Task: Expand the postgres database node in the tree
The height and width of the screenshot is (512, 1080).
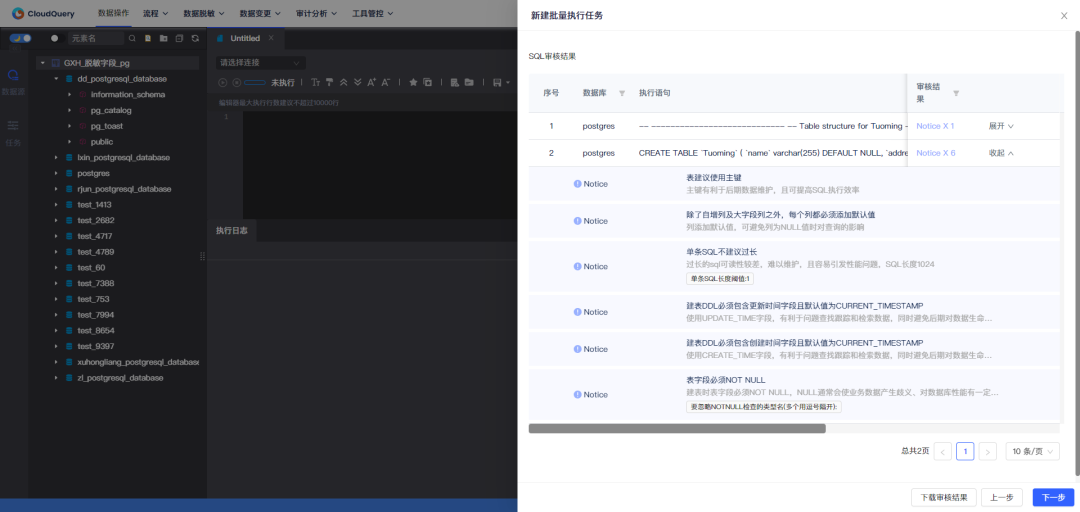Action: 56,174
